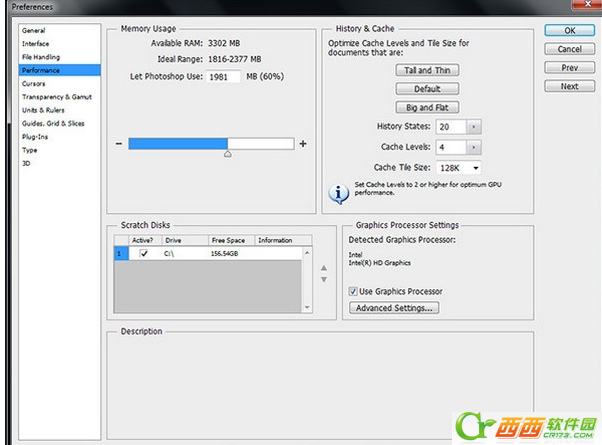This screenshot has width=602, height=445.
Task: Click the Tall and Thin button
Action: (427, 70)
